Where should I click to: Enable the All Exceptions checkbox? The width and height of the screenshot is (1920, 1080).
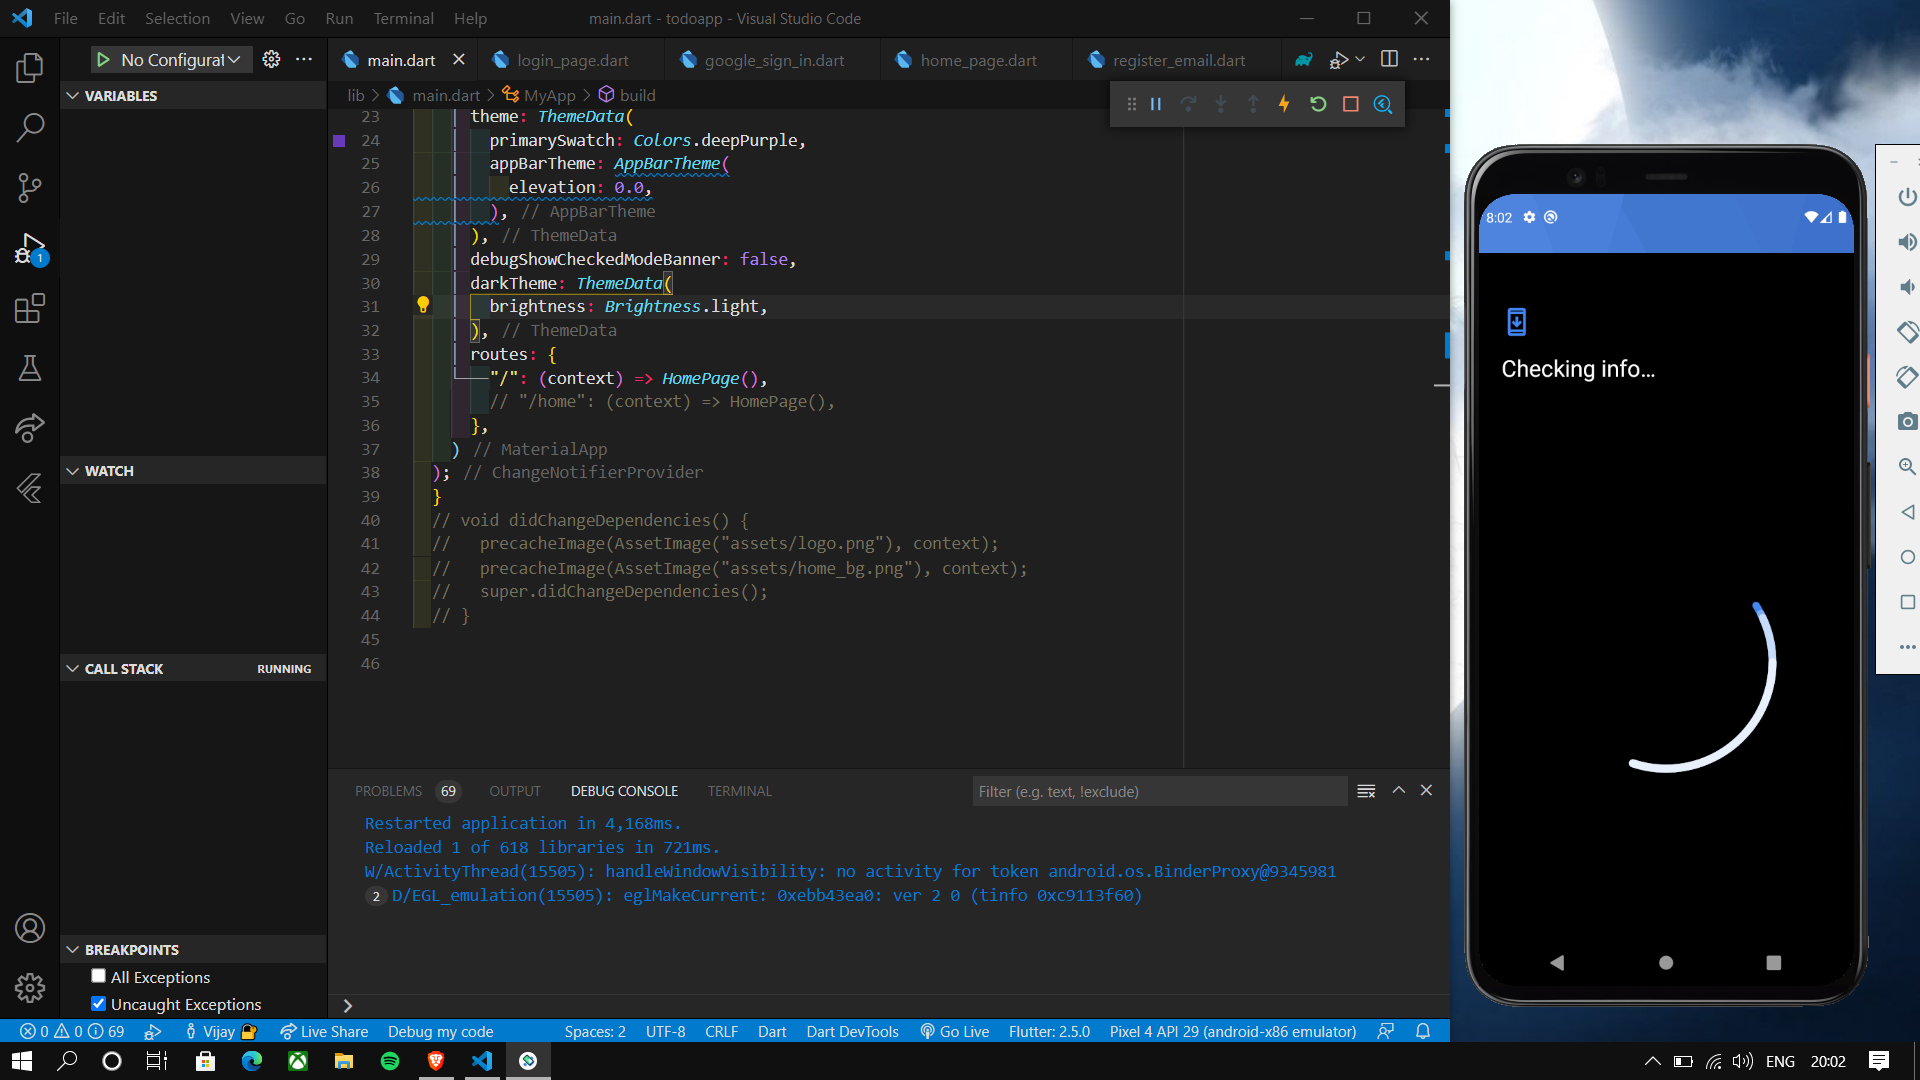98,976
